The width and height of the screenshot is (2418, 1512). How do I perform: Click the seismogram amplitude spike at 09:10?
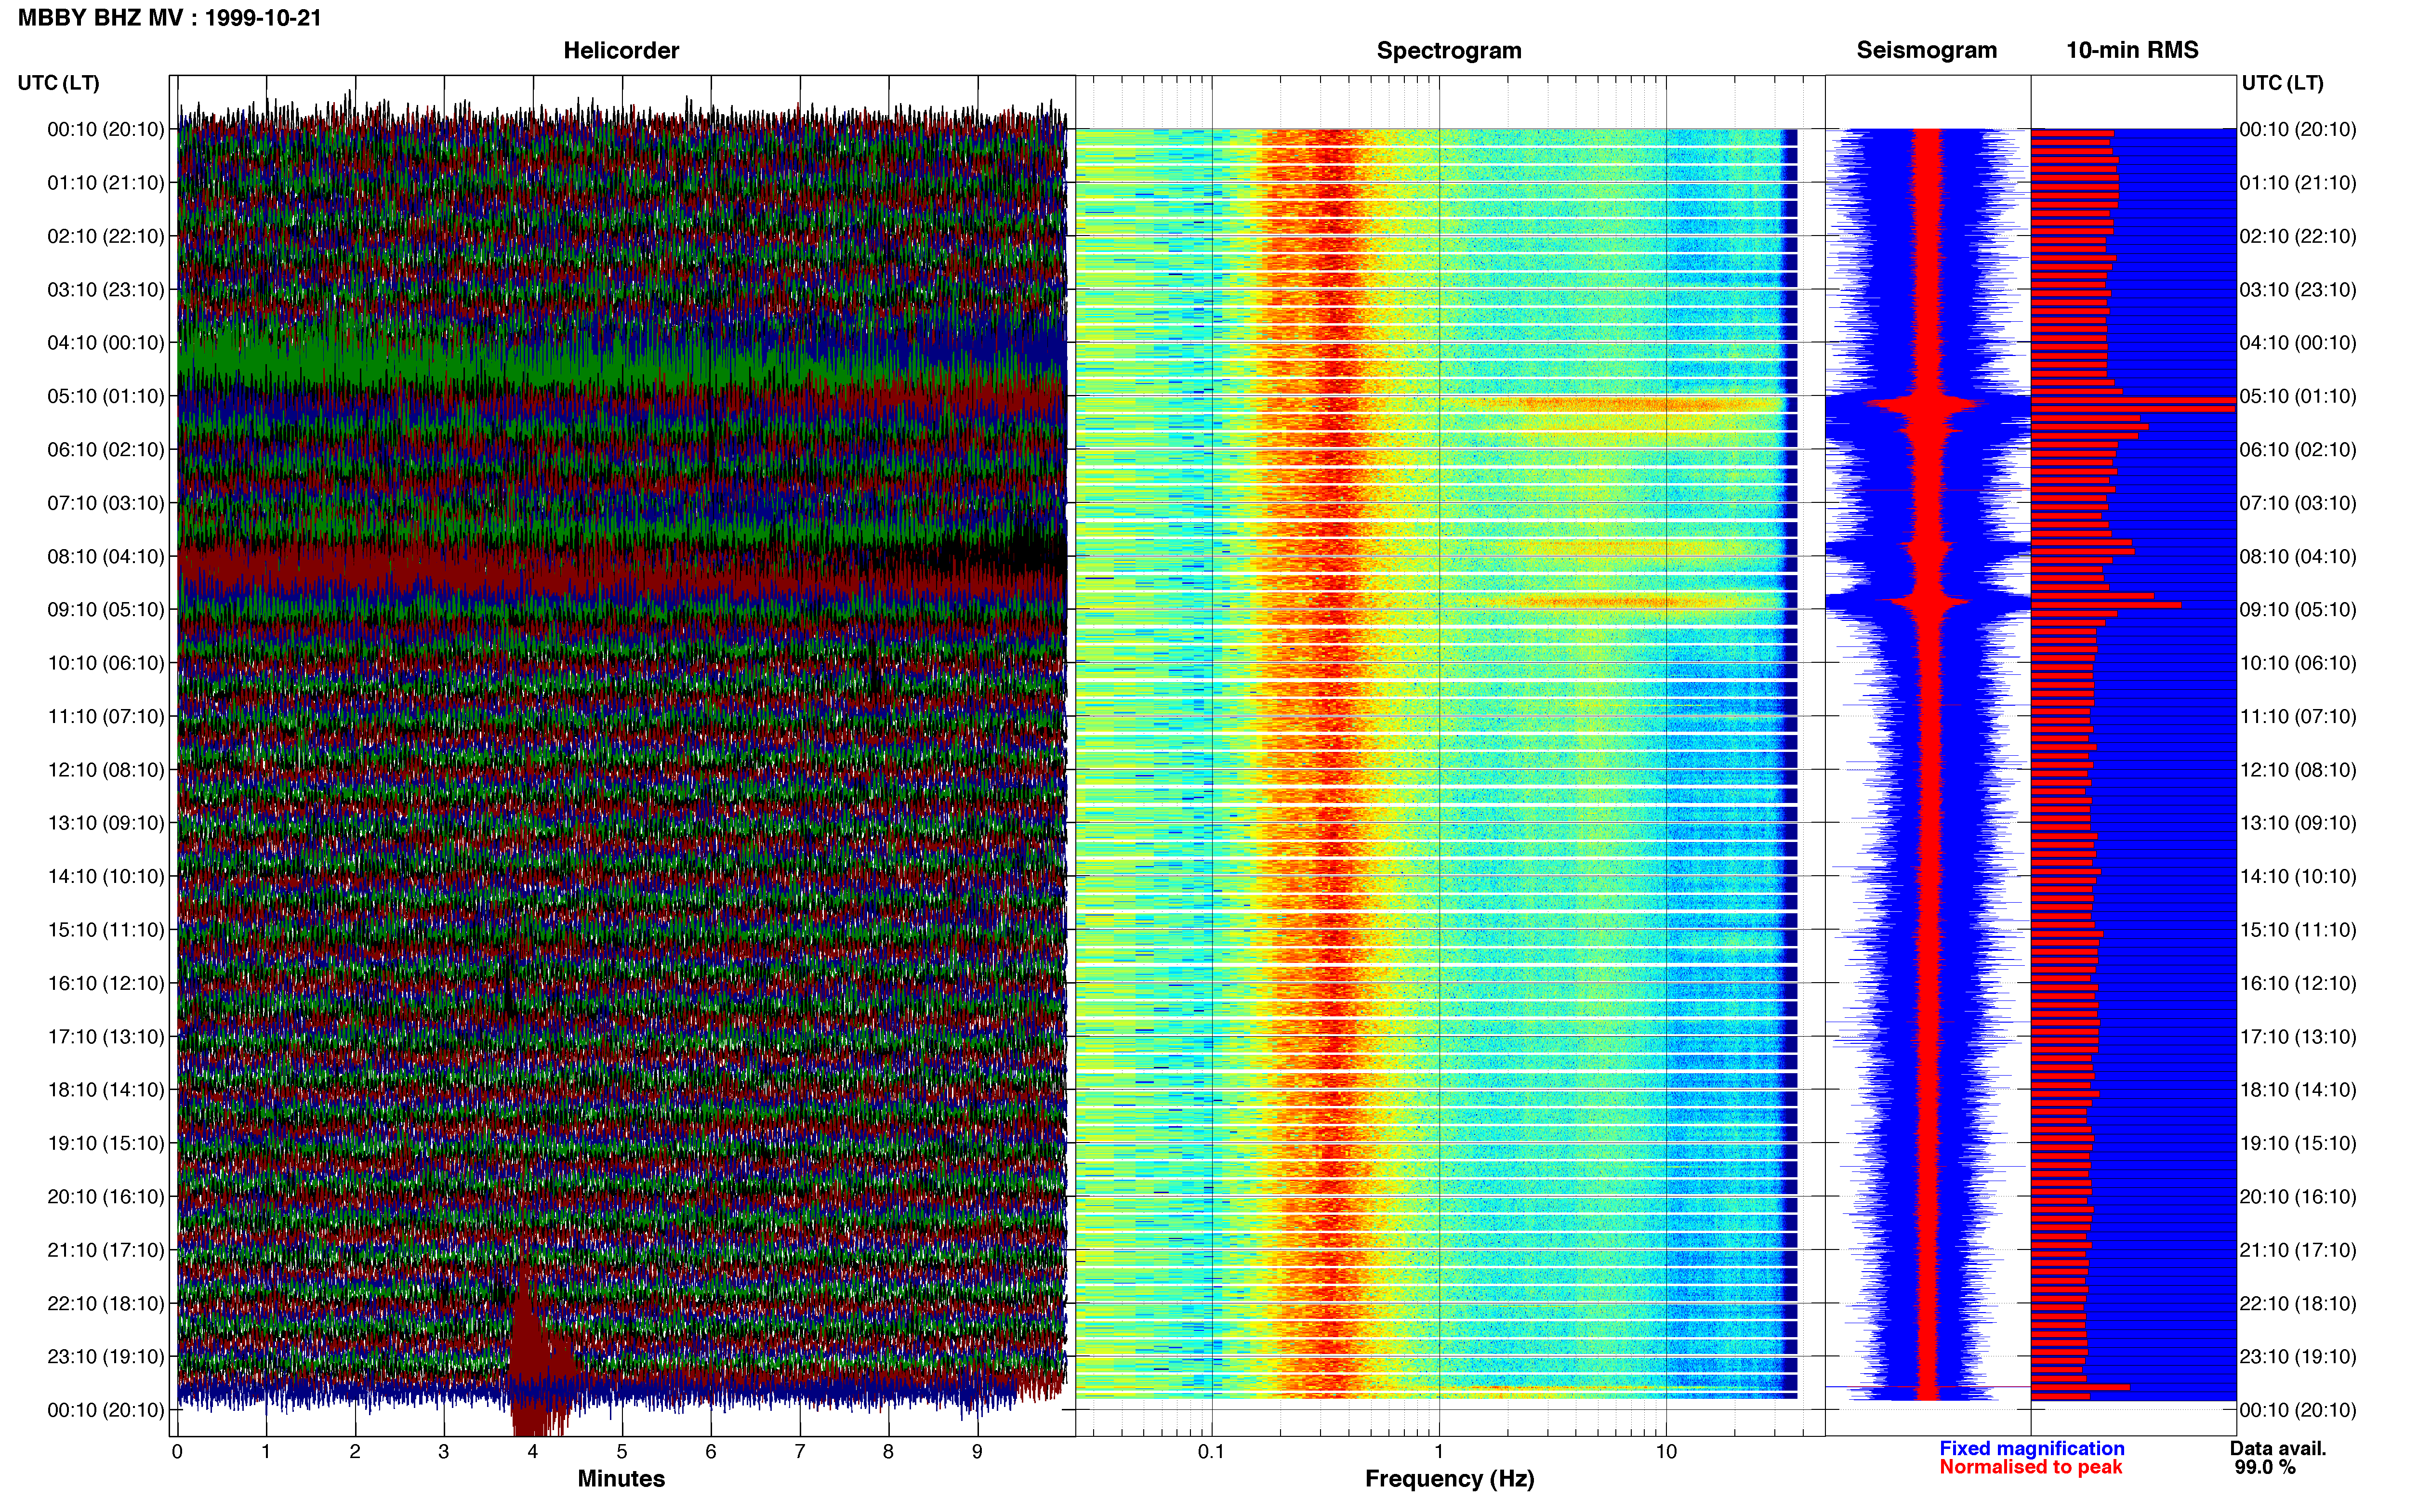pyautogui.click(x=1927, y=602)
